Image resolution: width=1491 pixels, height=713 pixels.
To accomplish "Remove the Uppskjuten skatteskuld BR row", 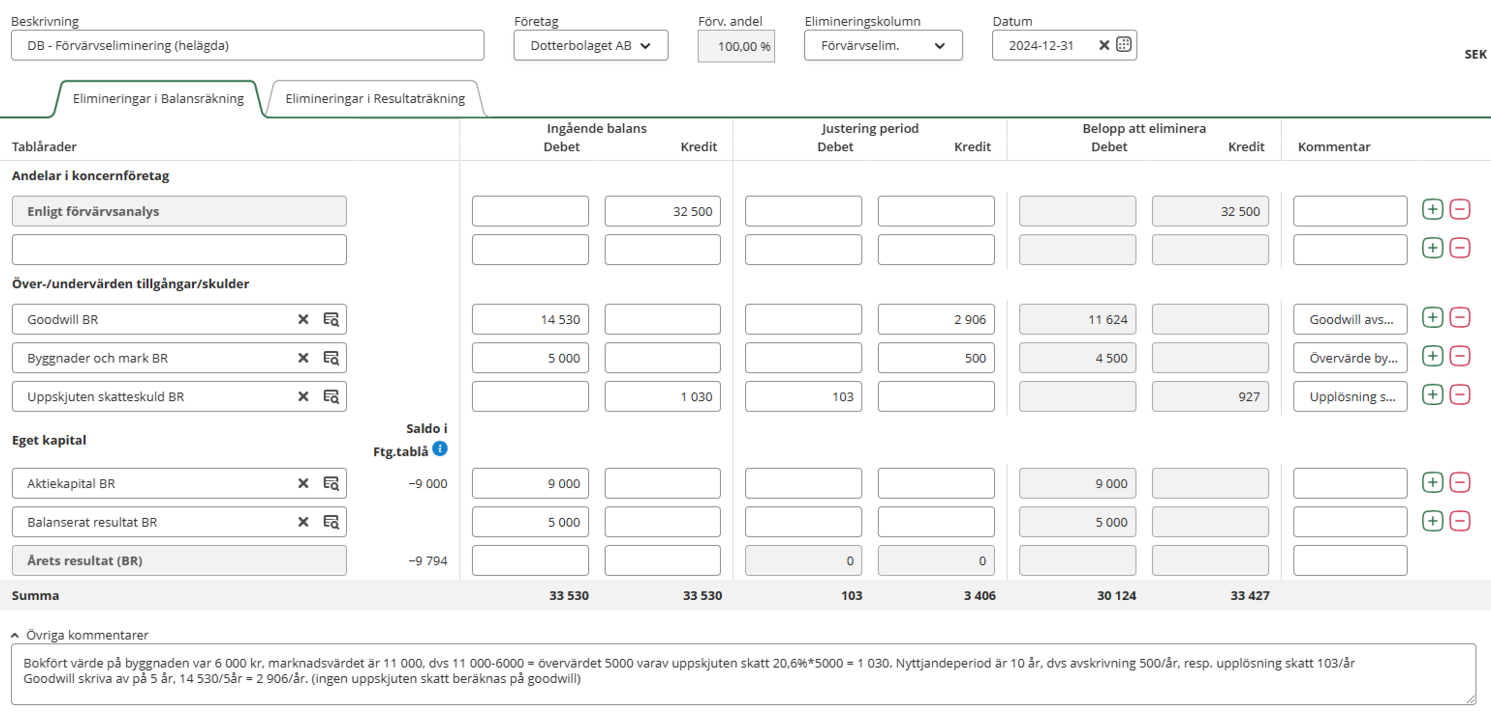I will click(1460, 396).
